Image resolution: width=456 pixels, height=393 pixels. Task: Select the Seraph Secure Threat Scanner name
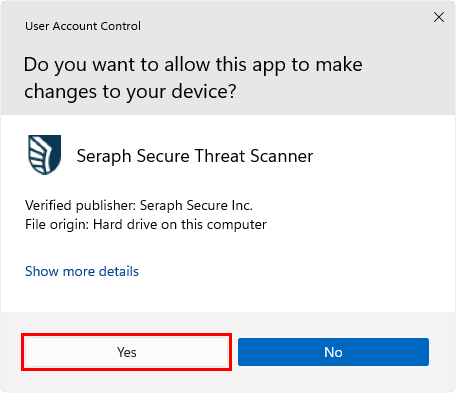(x=195, y=156)
